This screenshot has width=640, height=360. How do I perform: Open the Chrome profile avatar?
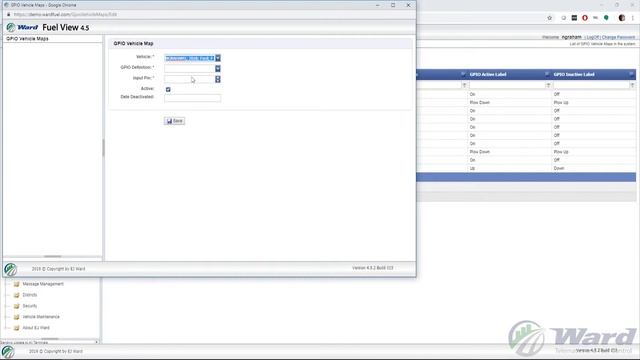click(622, 18)
